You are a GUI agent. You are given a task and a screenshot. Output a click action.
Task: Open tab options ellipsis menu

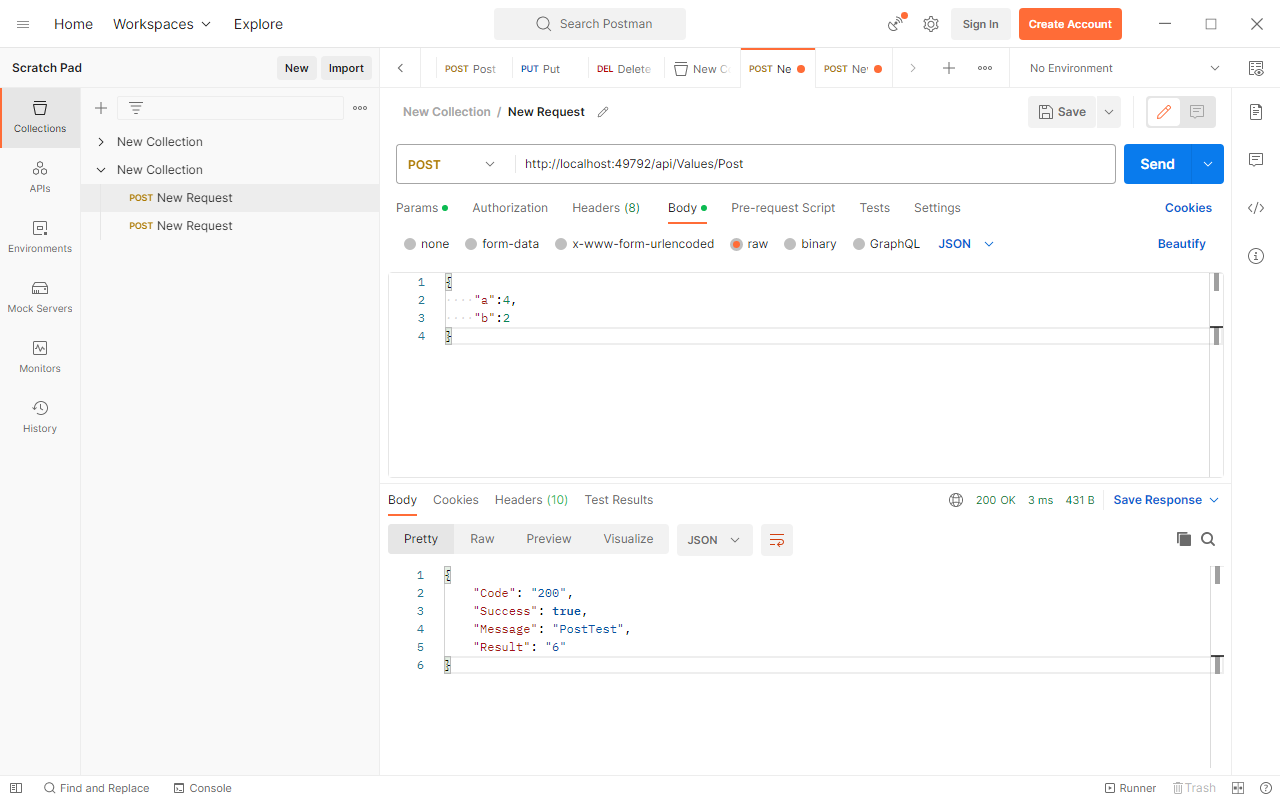tap(985, 68)
